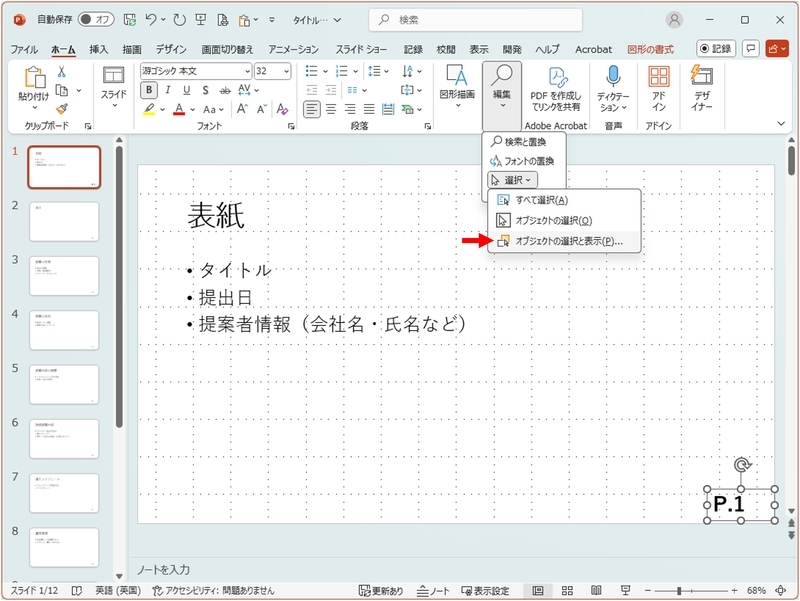This screenshot has height=601, width=800.
Task: Click the 記録 record button
Action: (716, 48)
